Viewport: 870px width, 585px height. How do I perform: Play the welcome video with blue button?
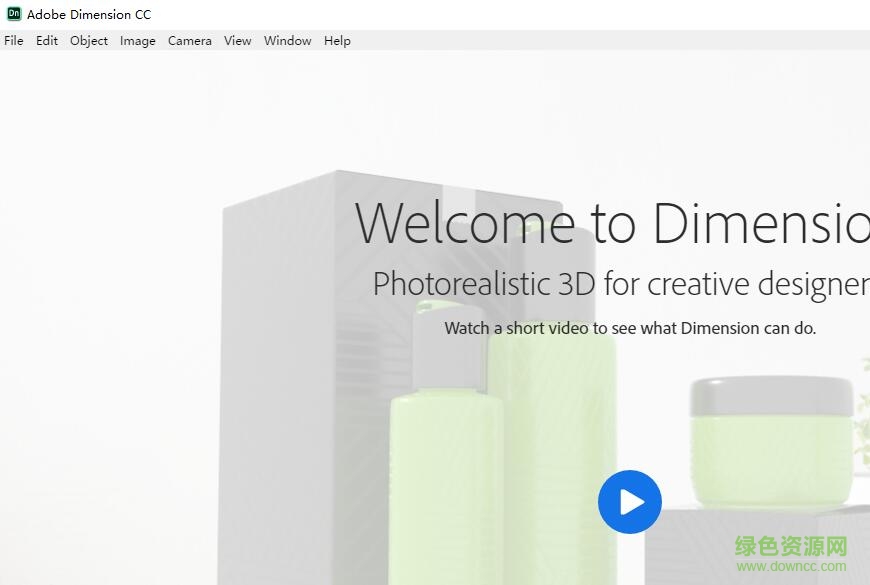(x=630, y=501)
